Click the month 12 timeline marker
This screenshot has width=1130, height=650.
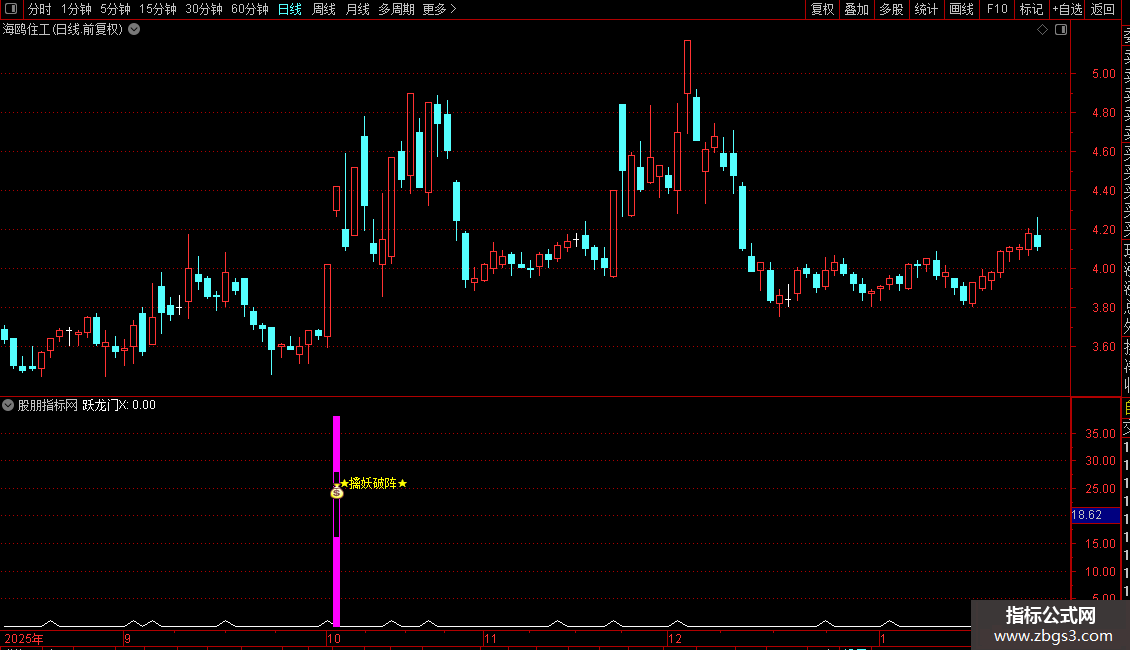[x=675, y=638]
